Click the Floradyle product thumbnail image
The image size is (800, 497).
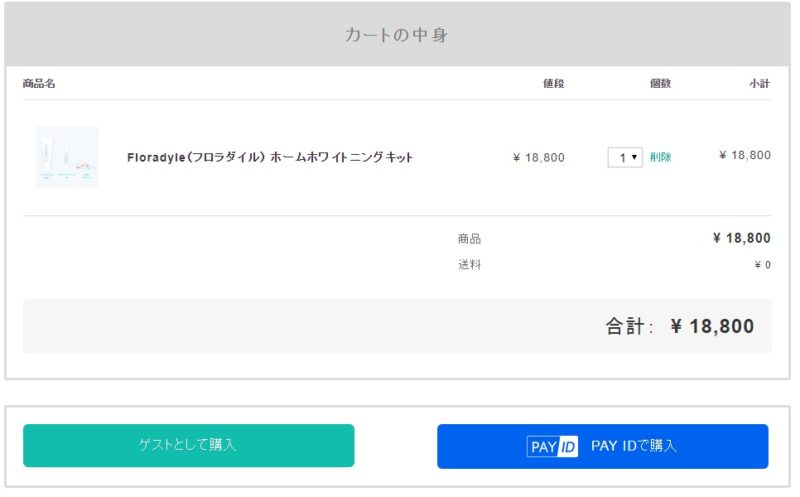(x=67, y=157)
